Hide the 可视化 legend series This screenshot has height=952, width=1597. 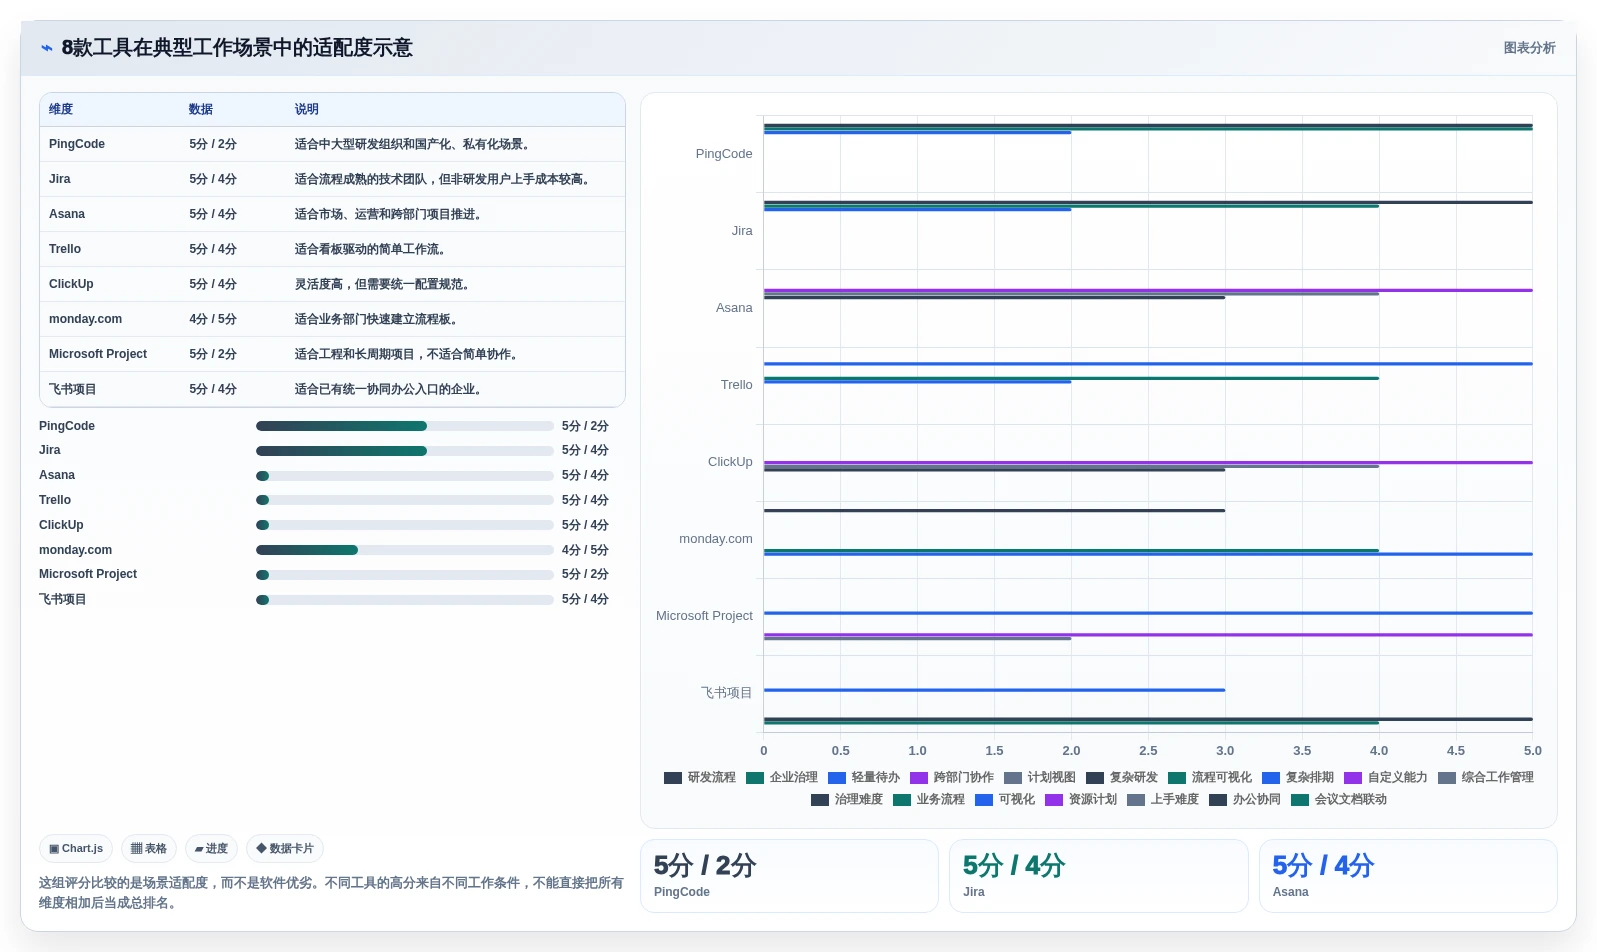point(1005,800)
